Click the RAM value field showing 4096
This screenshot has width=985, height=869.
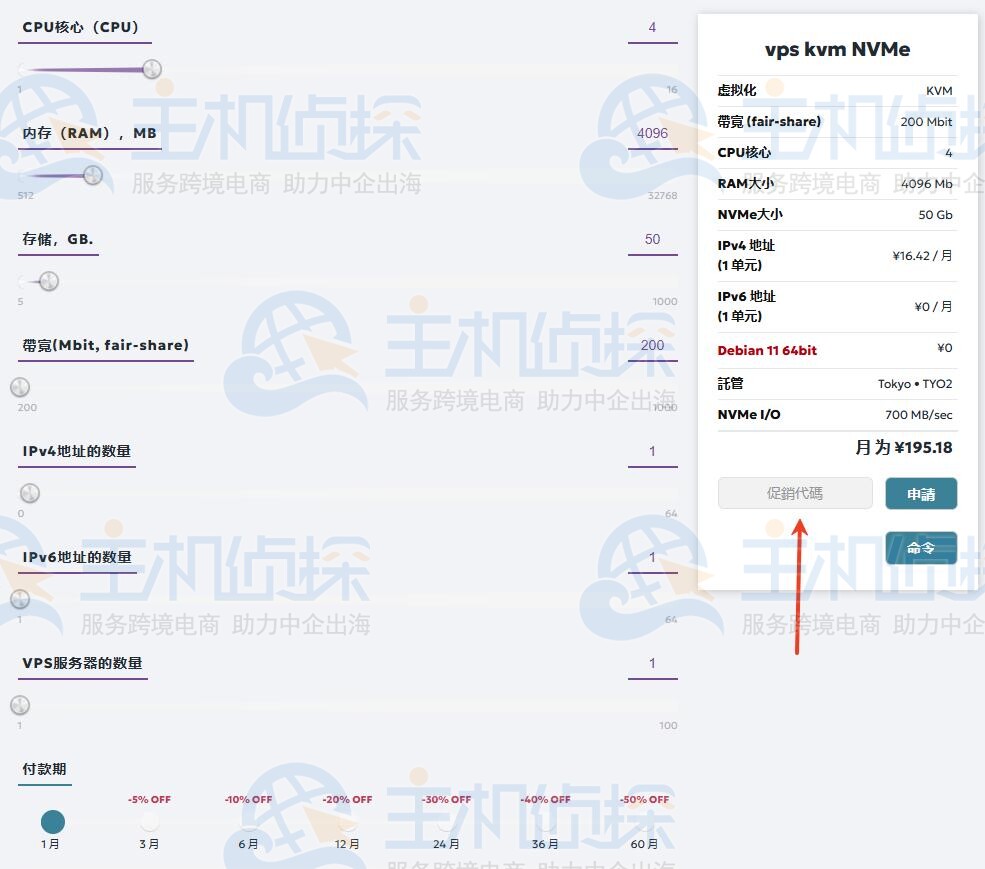point(652,134)
